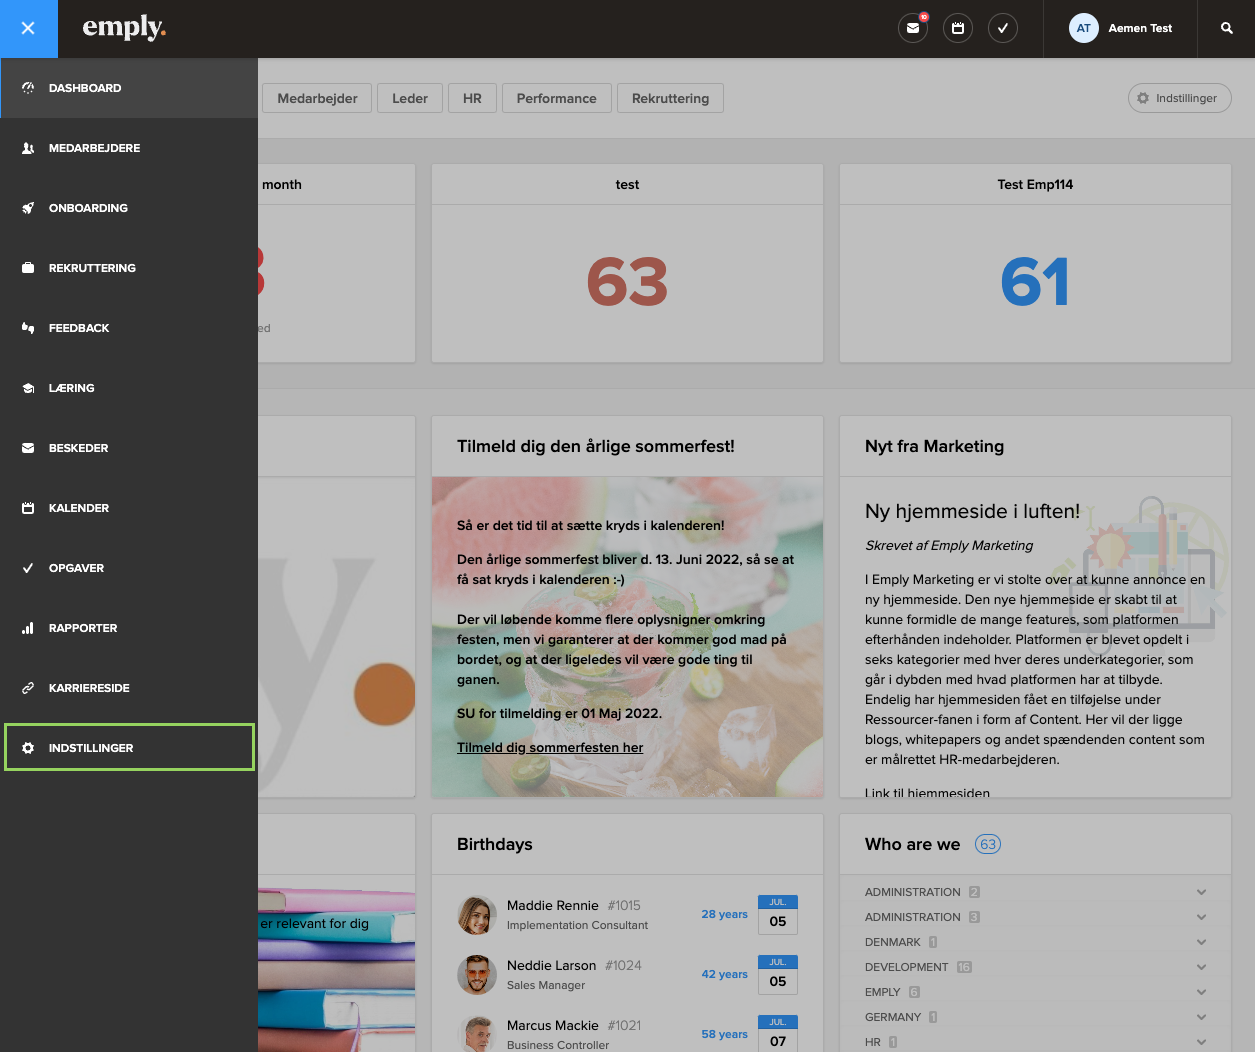The height and width of the screenshot is (1052, 1255).
Task: Click the search magnifier icon
Action: pyautogui.click(x=1226, y=28)
